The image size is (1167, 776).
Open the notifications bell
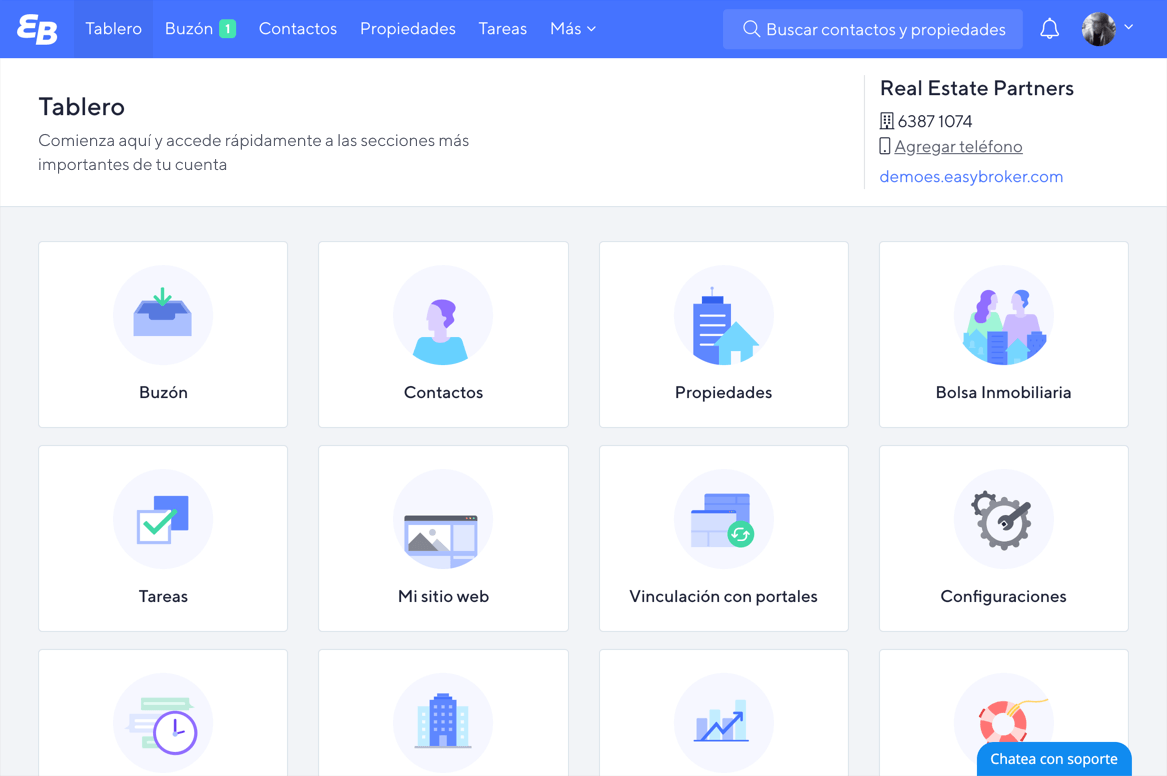tap(1049, 29)
